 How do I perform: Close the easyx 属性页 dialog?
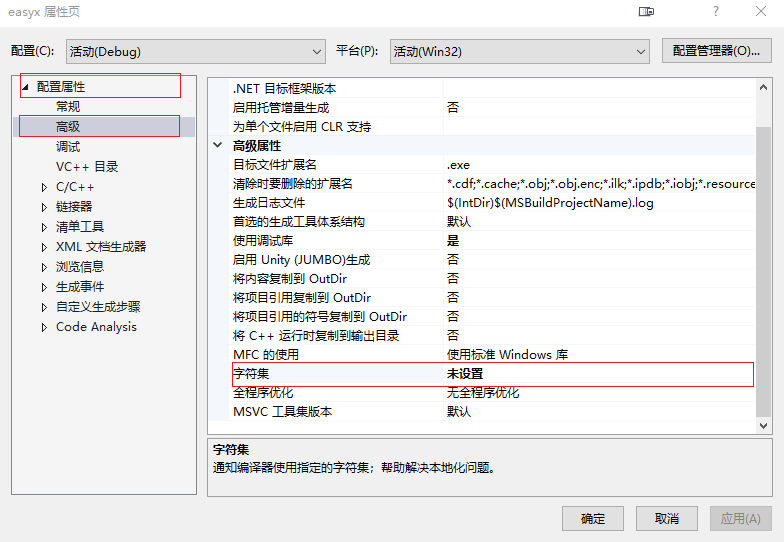tap(760, 11)
